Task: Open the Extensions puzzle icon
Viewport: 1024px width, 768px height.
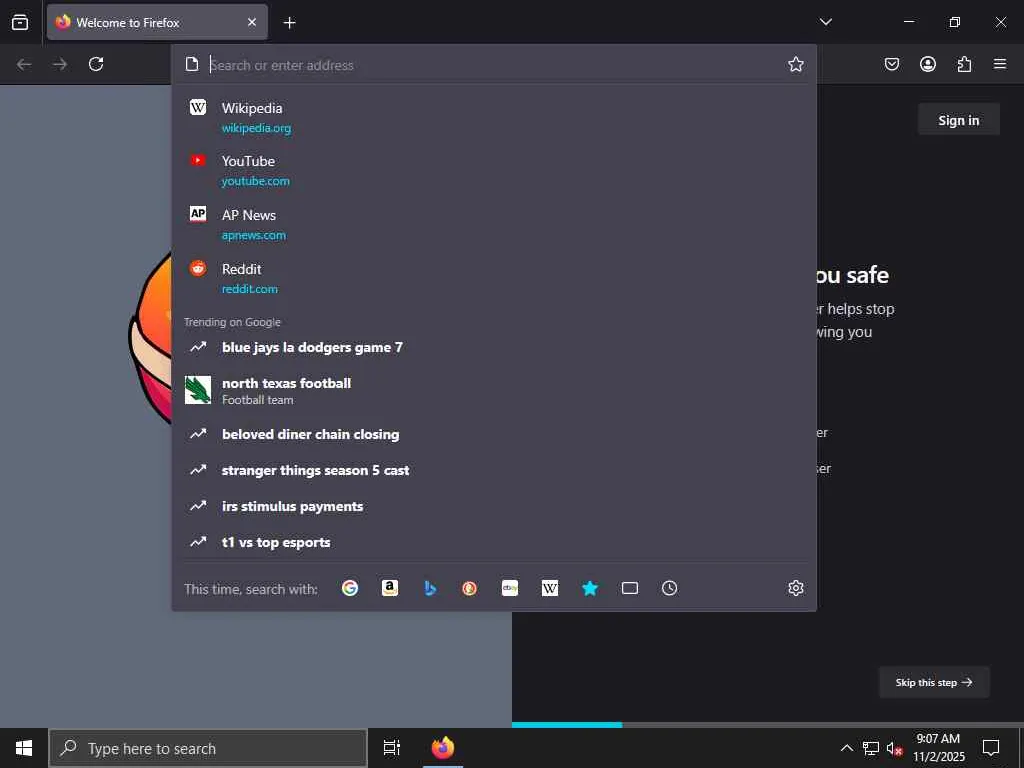Action: point(964,64)
